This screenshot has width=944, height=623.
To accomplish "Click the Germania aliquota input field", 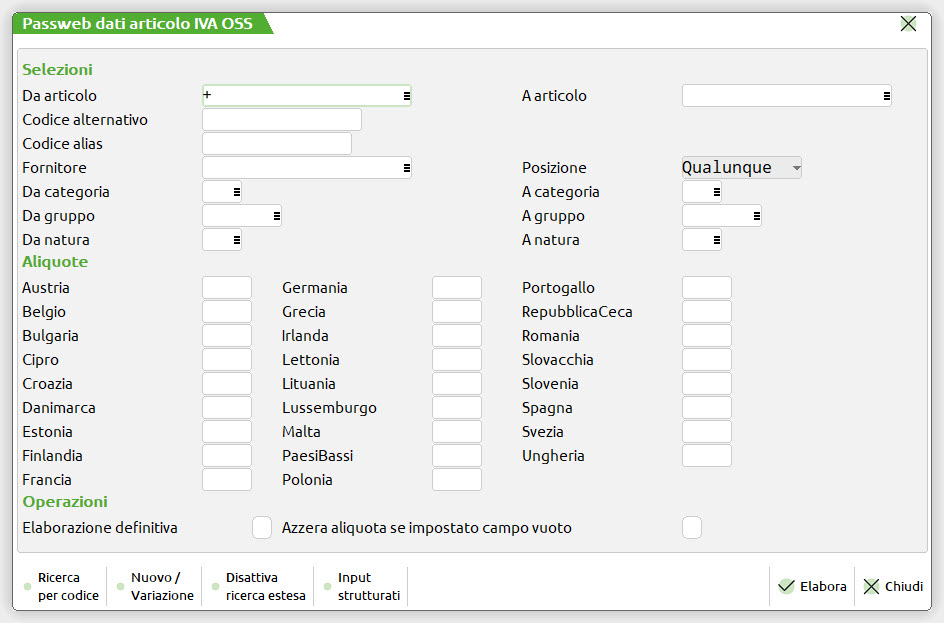I will (457, 288).
